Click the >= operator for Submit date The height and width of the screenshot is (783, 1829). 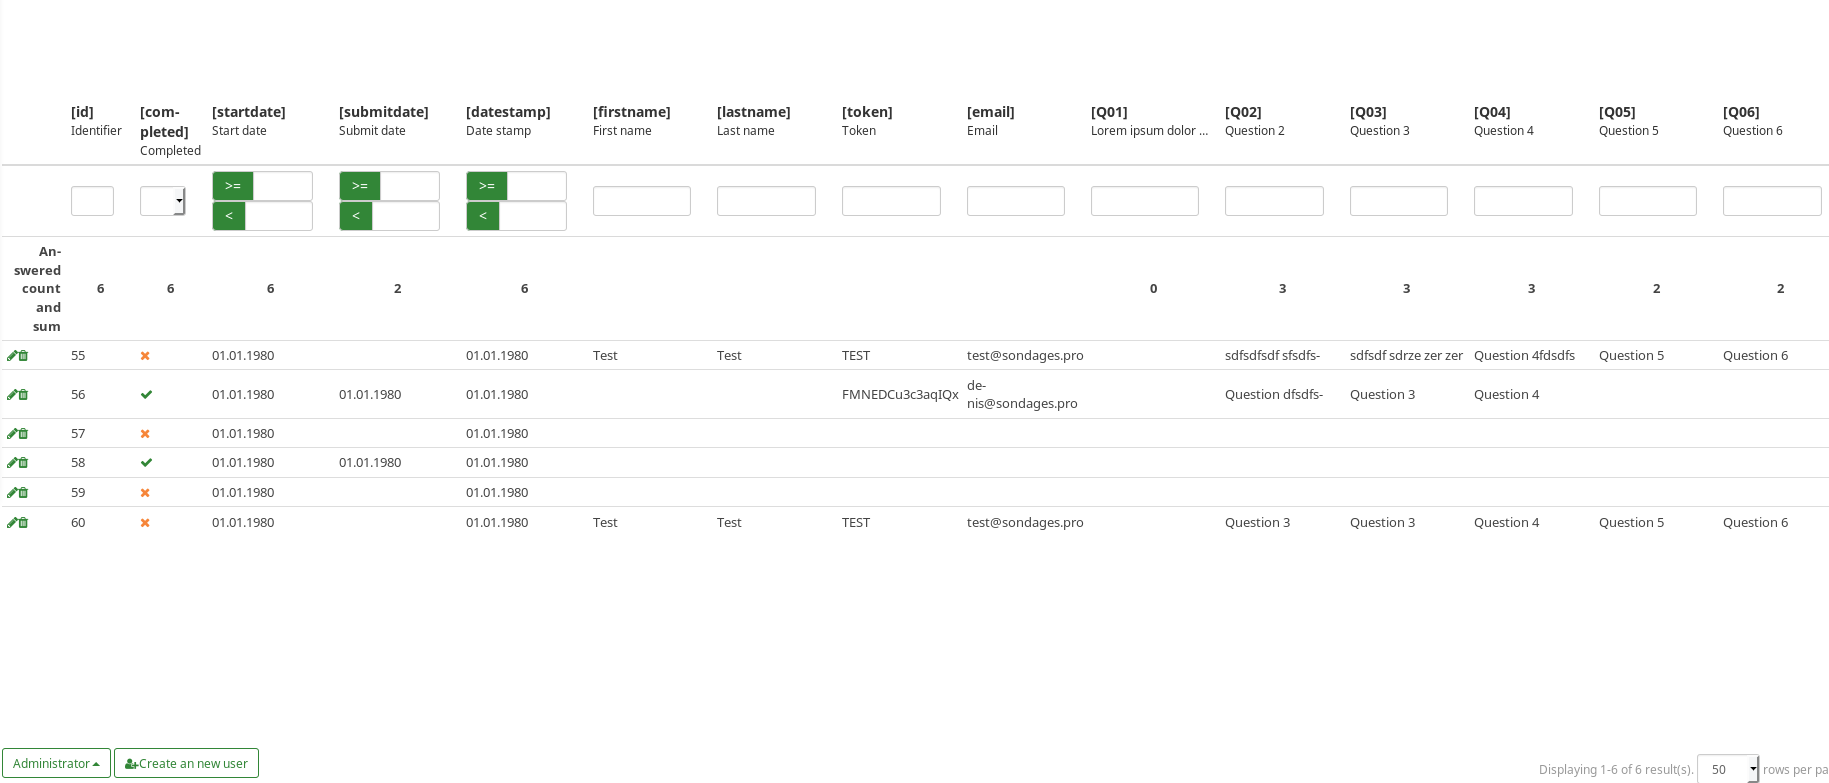coord(360,186)
